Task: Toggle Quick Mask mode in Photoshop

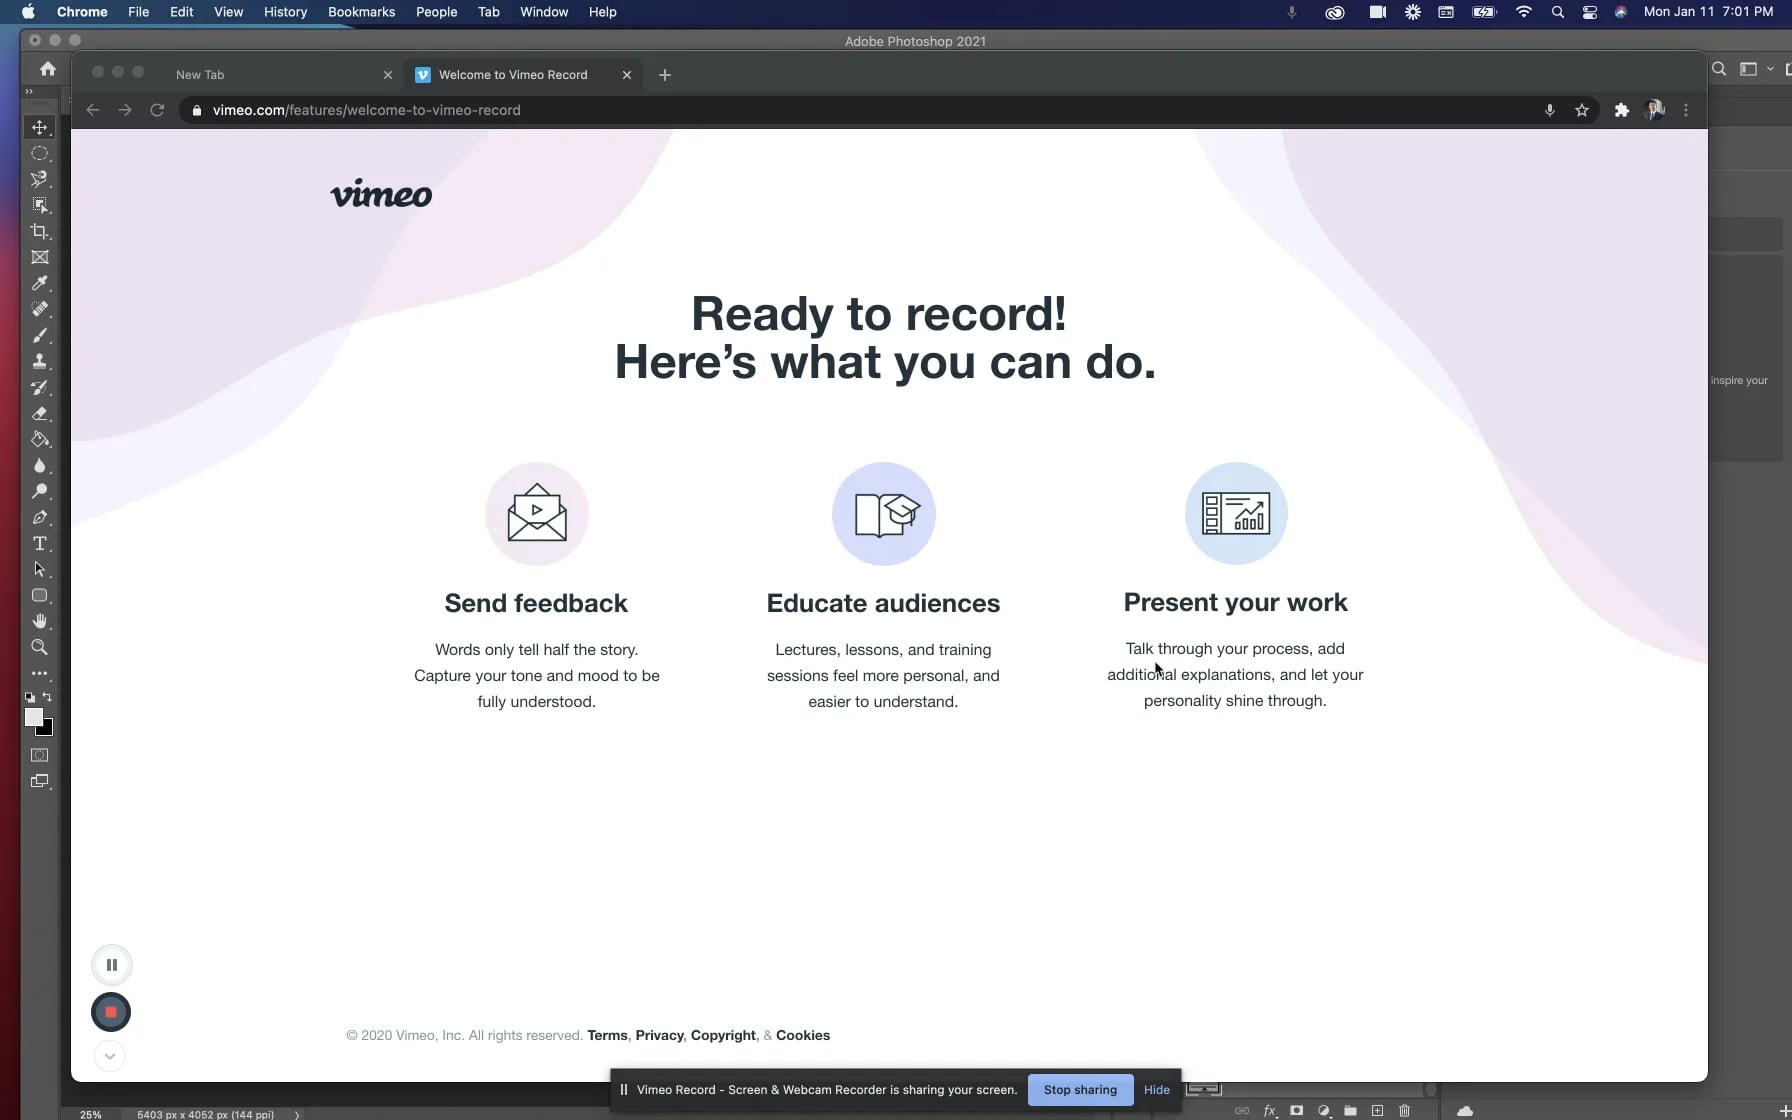Action: pyautogui.click(x=40, y=755)
